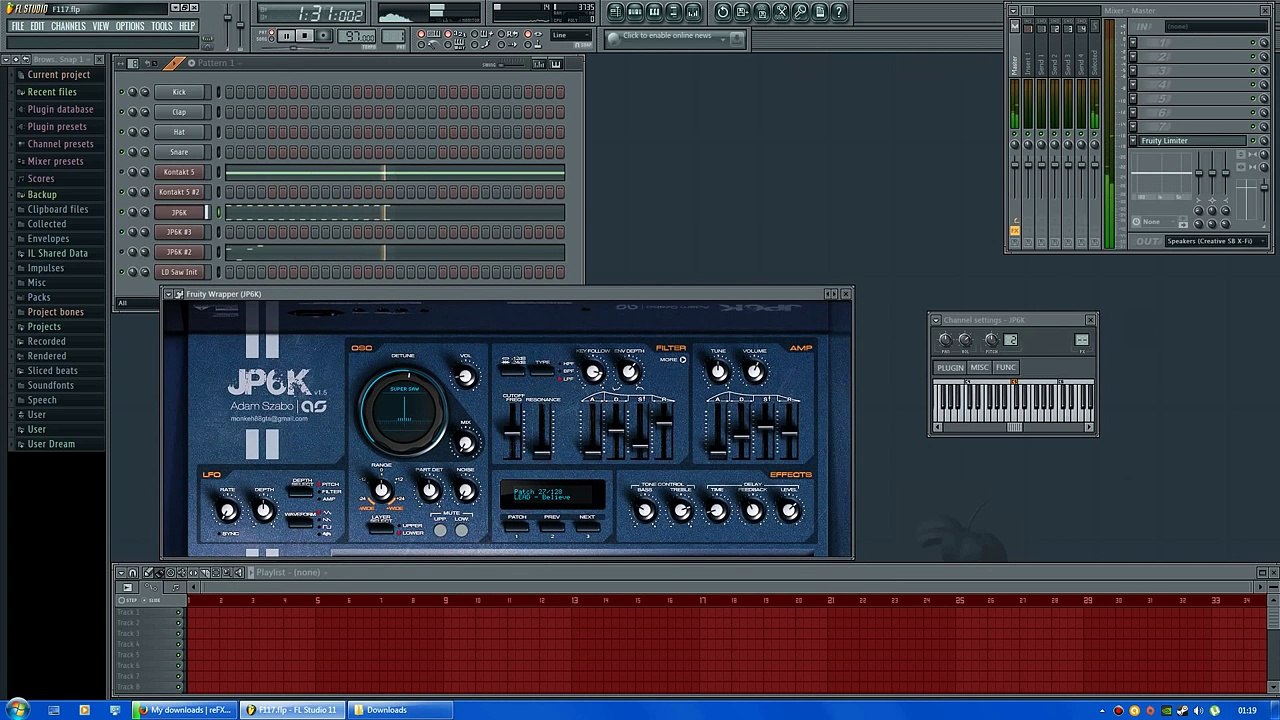
Task: Open the playlist options menu arrow
Action: point(121,573)
